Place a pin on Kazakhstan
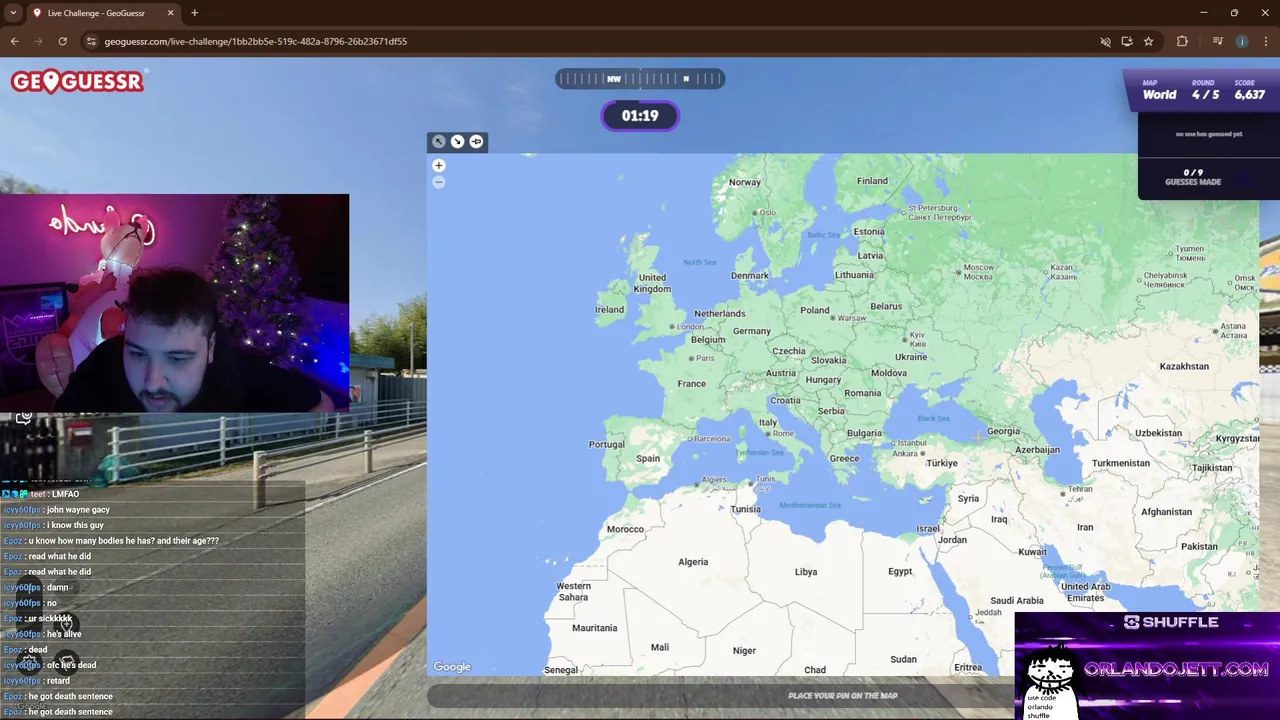Viewport: 1280px width, 720px height. (1184, 366)
